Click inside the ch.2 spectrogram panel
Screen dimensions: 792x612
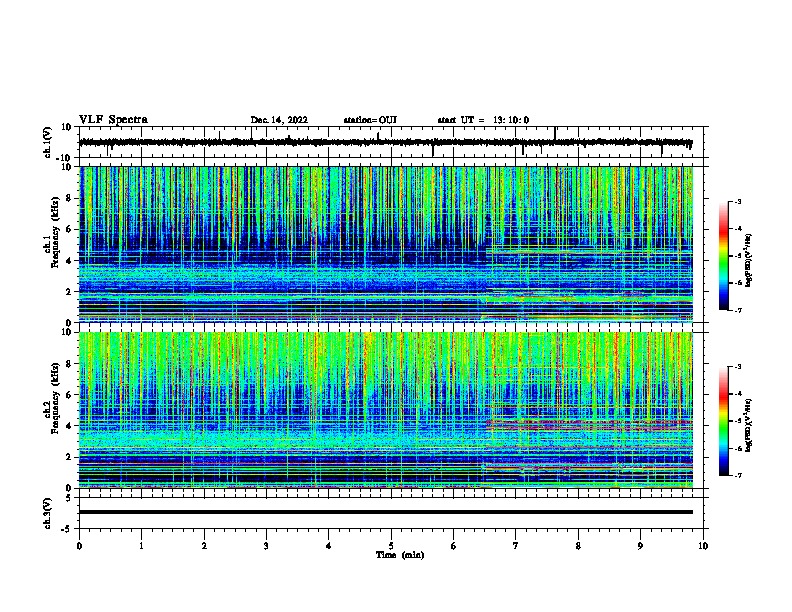pos(385,410)
